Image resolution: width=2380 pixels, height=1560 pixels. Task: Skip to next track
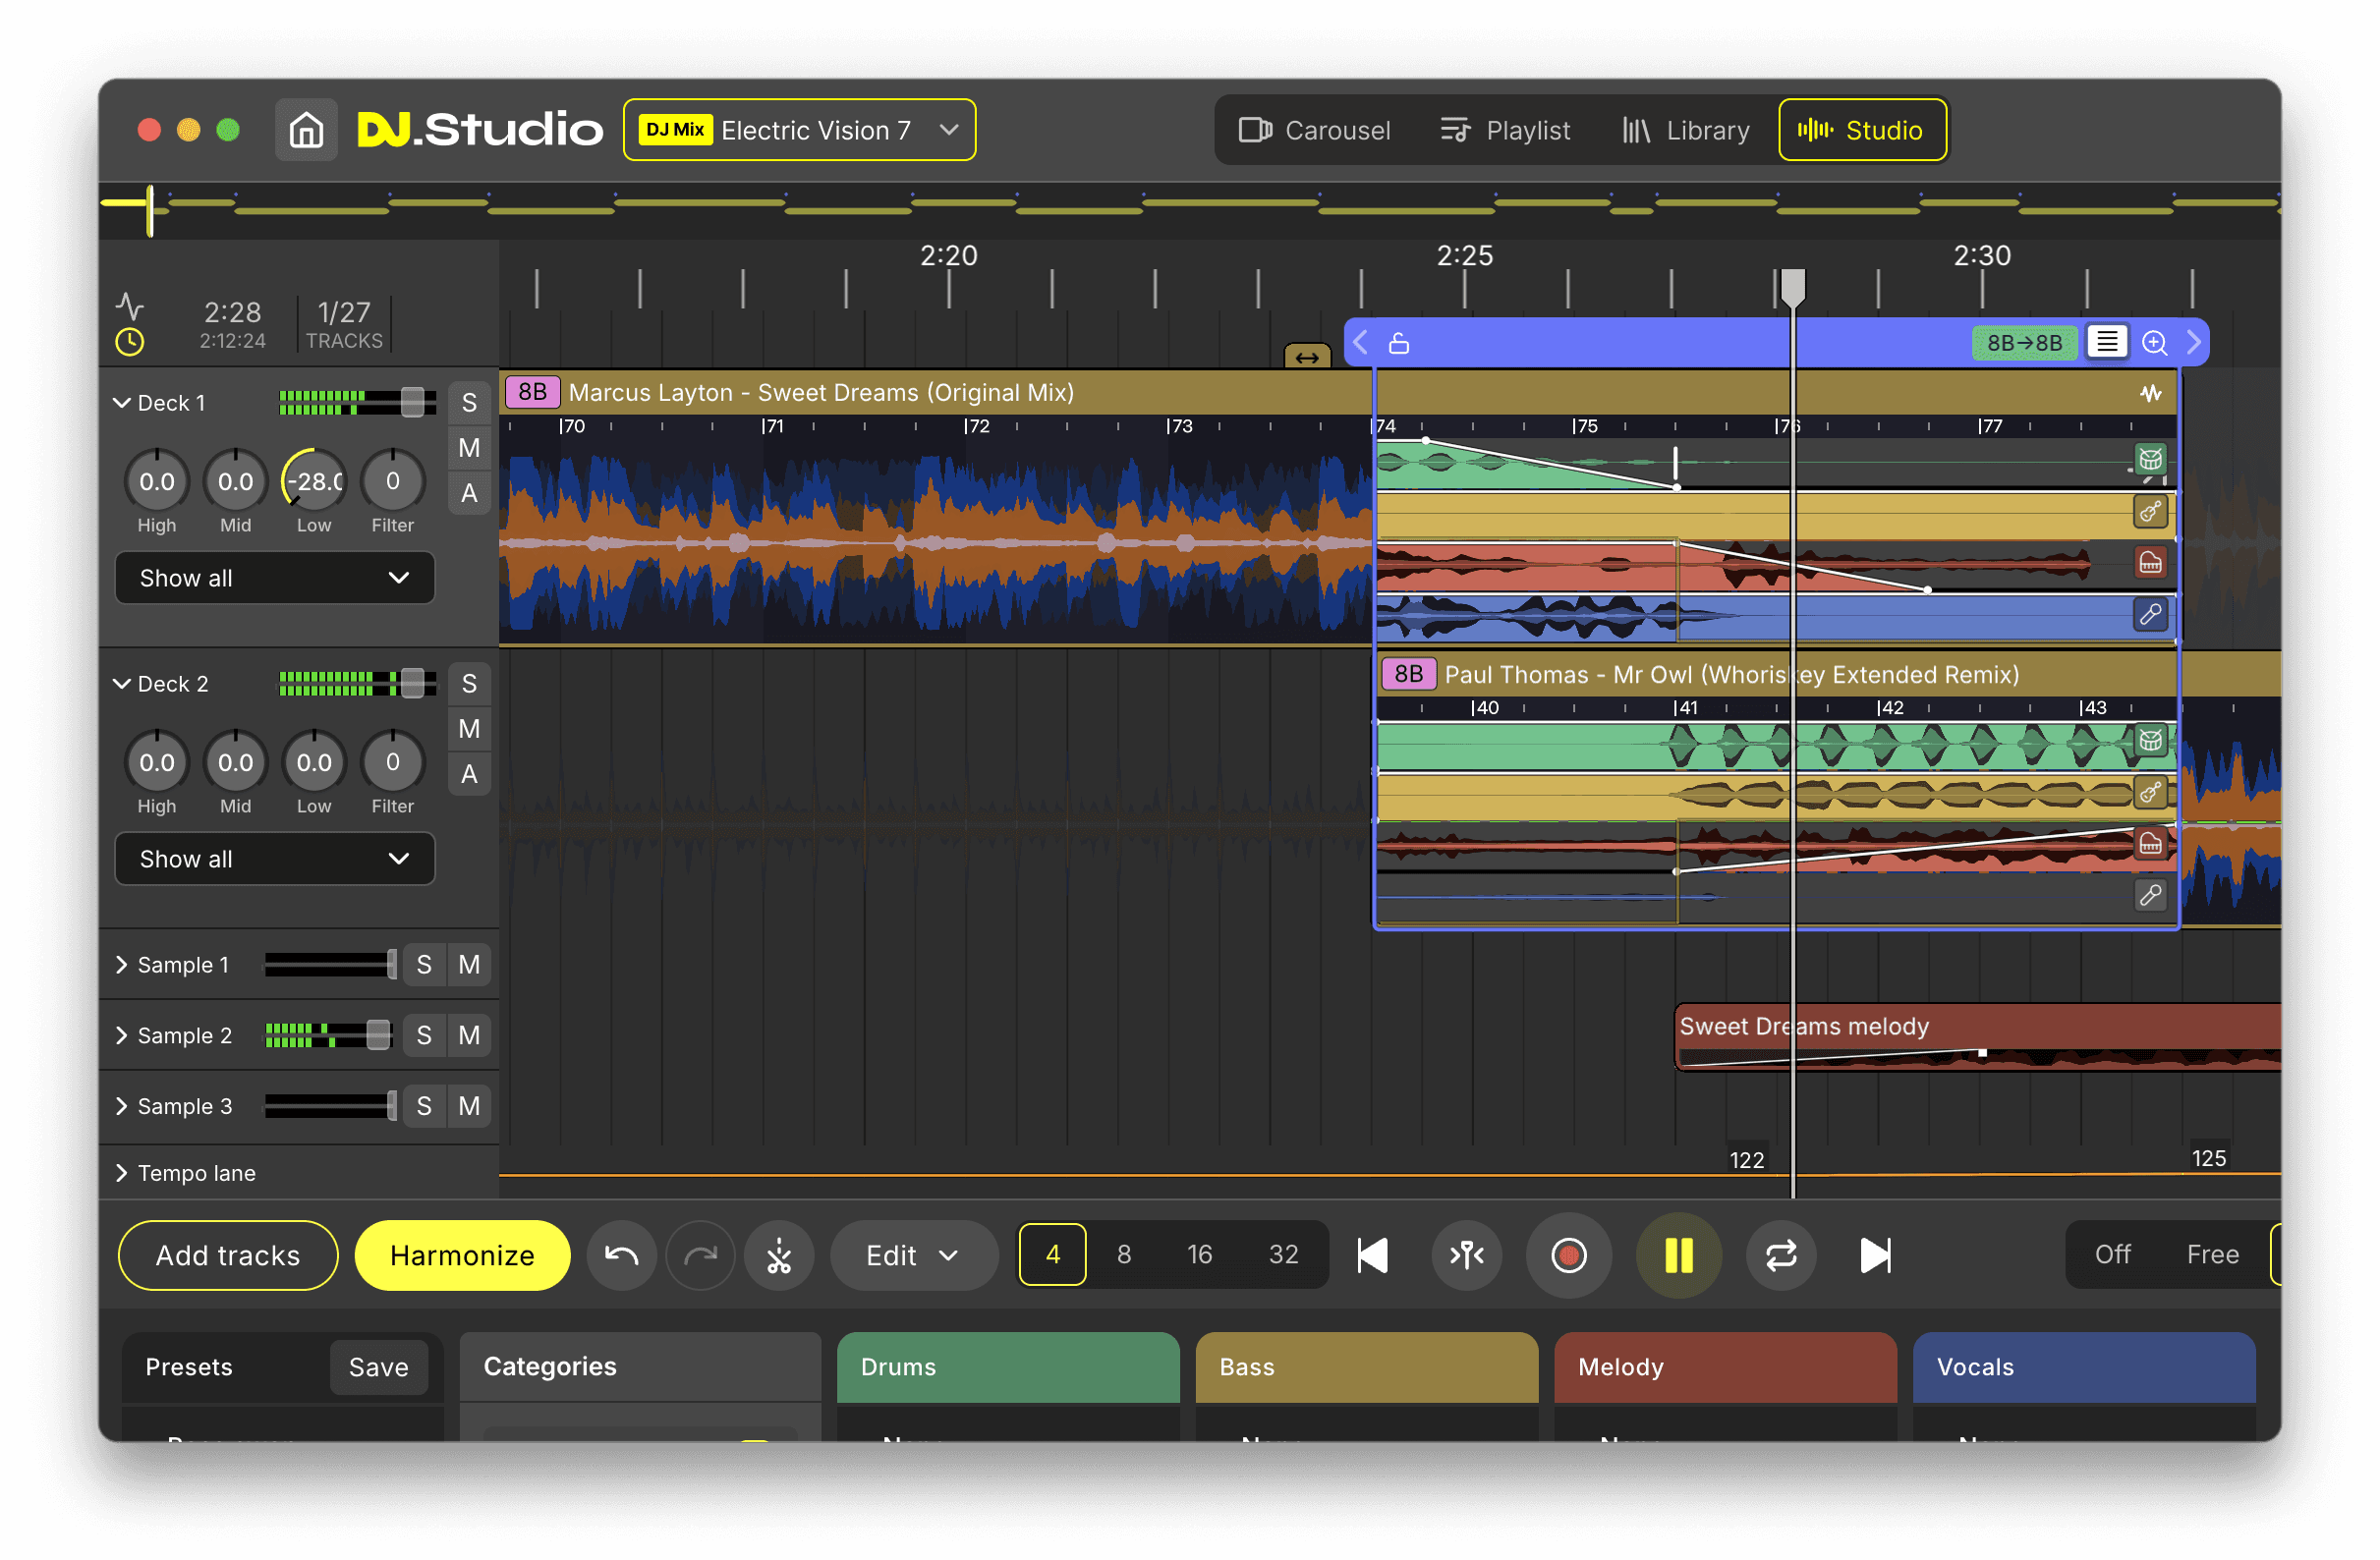coord(1875,1255)
